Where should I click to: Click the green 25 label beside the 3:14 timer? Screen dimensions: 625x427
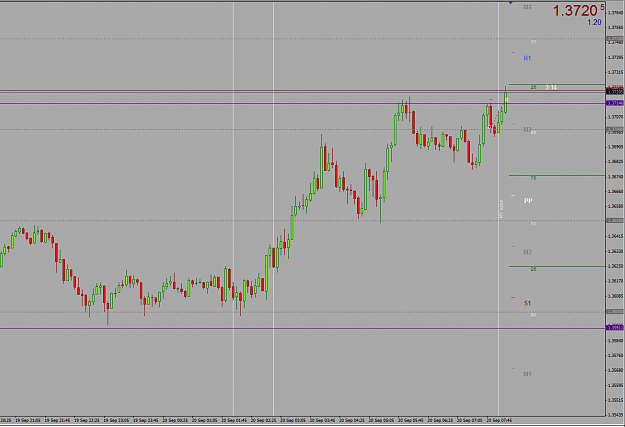click(x=533, y=87)
